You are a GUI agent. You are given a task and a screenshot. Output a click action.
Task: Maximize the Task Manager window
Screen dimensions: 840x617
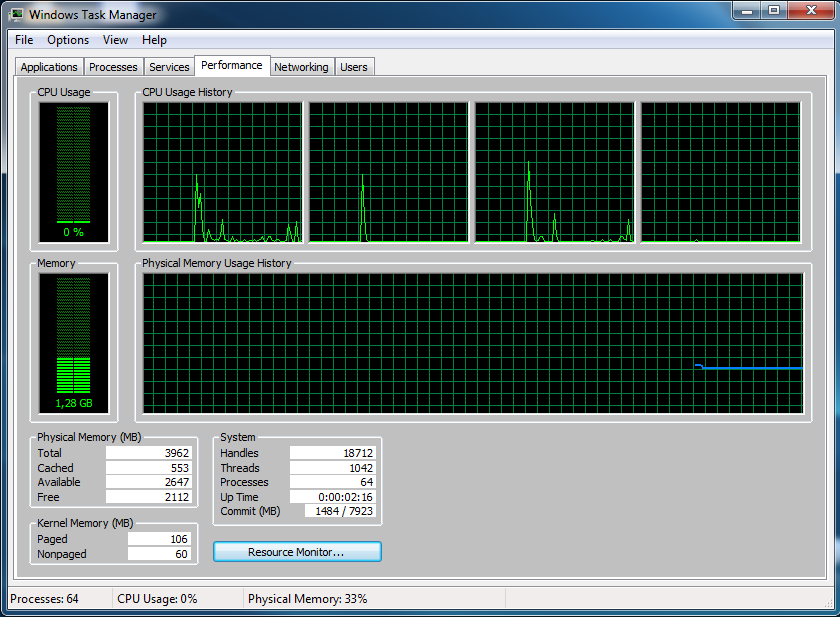coord(774,10)
